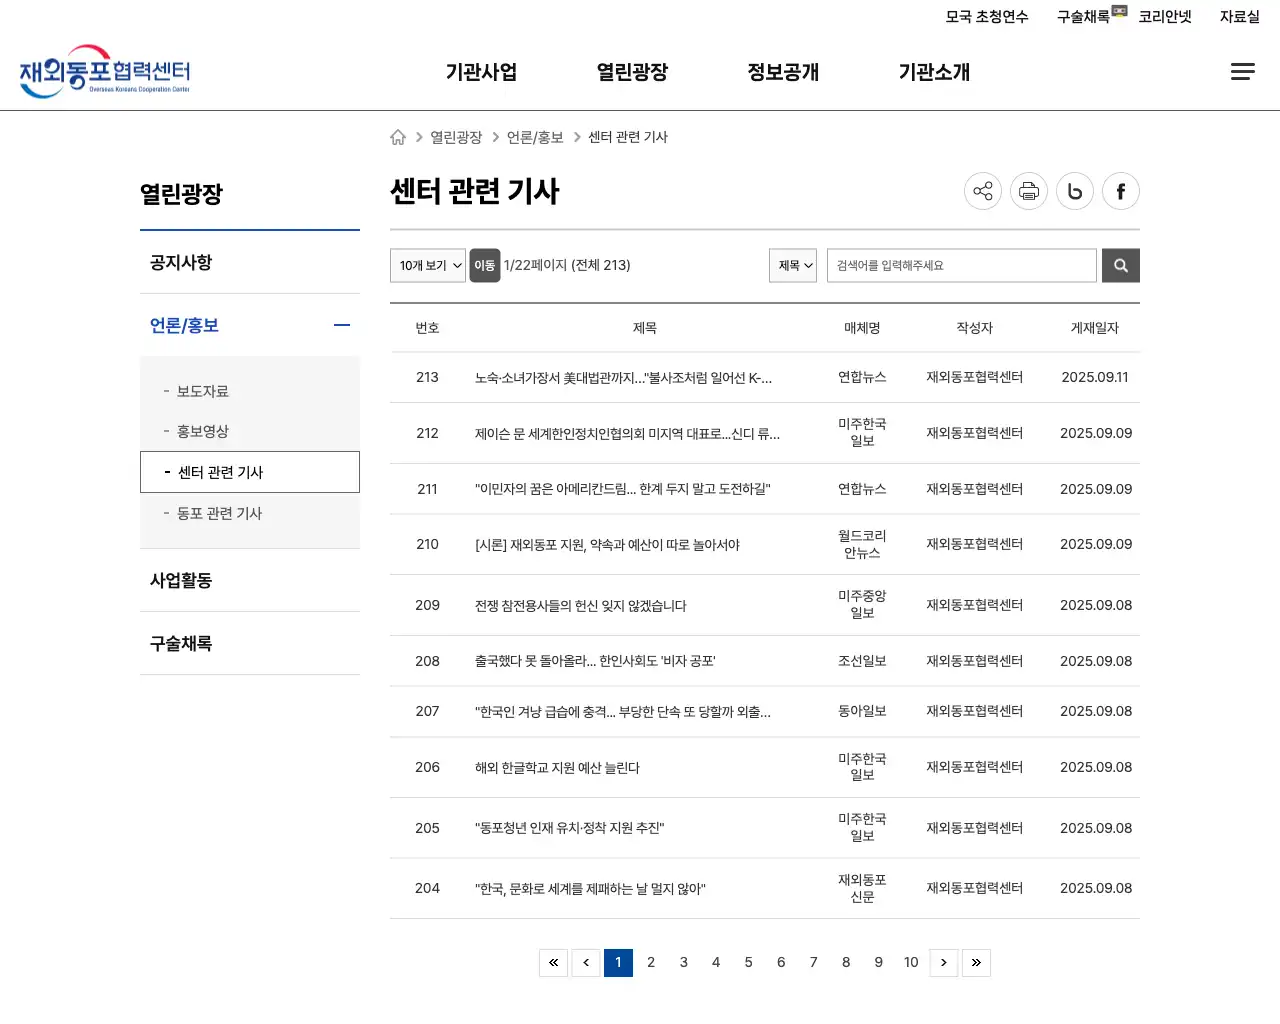Open article 211 이민자의 꿈 title

[622, 489]
